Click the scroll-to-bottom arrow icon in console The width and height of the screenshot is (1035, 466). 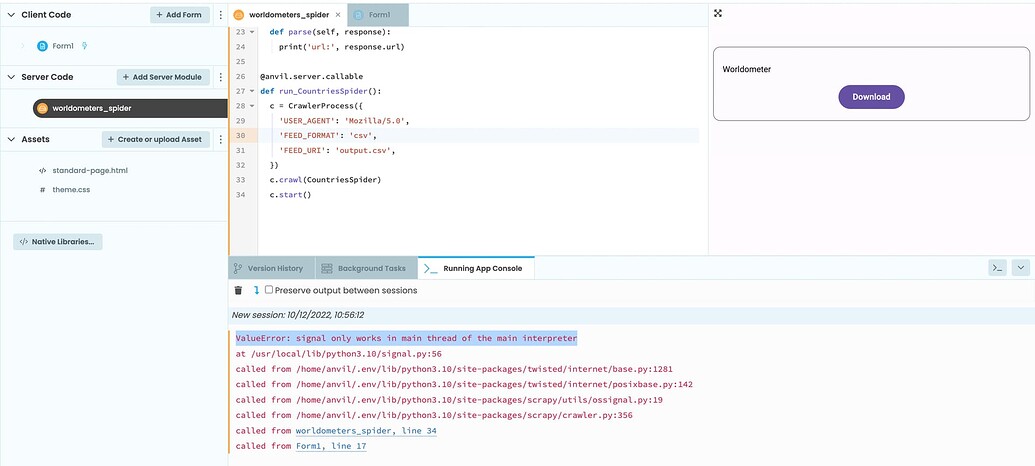point(256,290)
